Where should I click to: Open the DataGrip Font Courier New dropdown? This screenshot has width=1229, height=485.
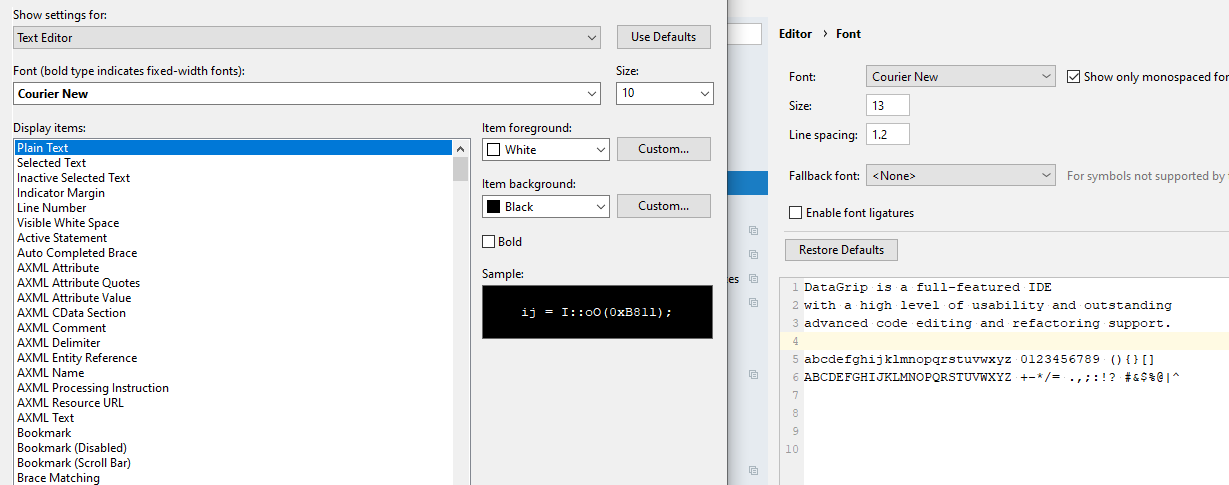(x=961, y=76)
